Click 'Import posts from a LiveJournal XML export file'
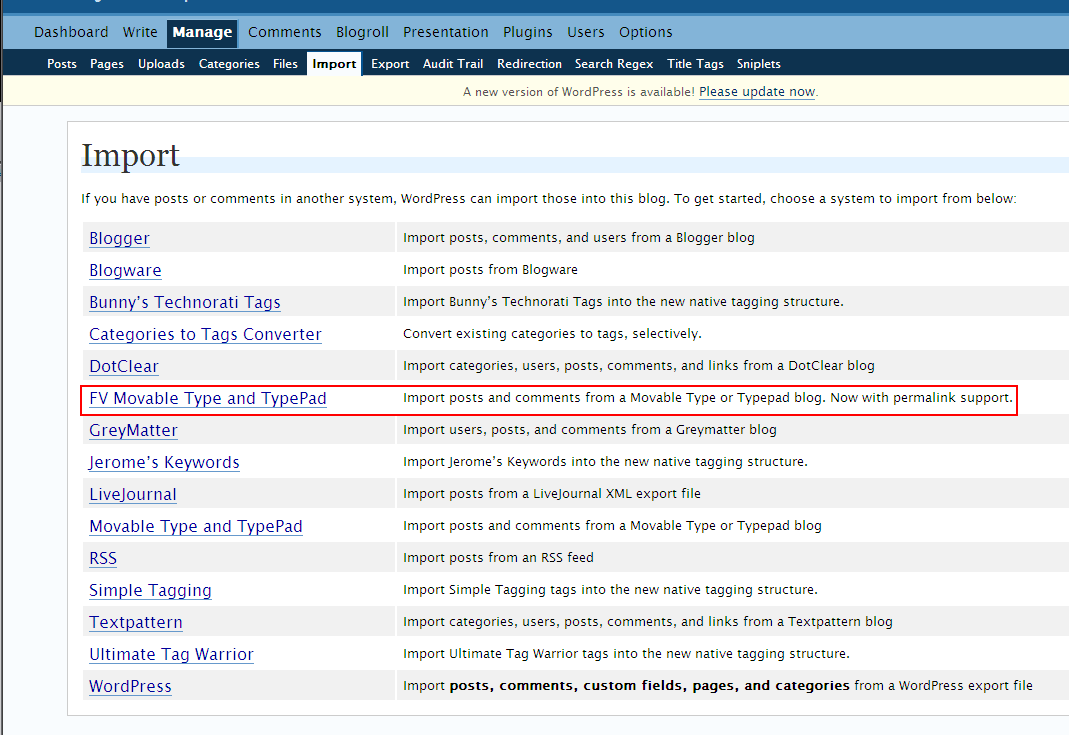The height and width of the screenshot is (735, 1069). (552, 493)
